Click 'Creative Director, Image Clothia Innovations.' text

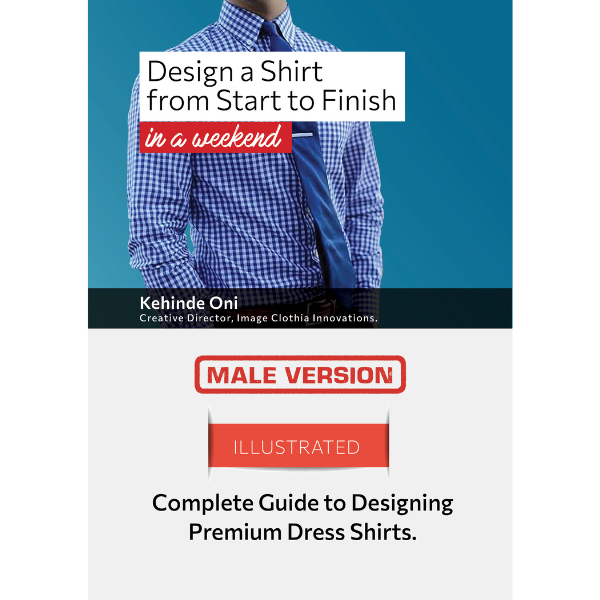point(259,318)
